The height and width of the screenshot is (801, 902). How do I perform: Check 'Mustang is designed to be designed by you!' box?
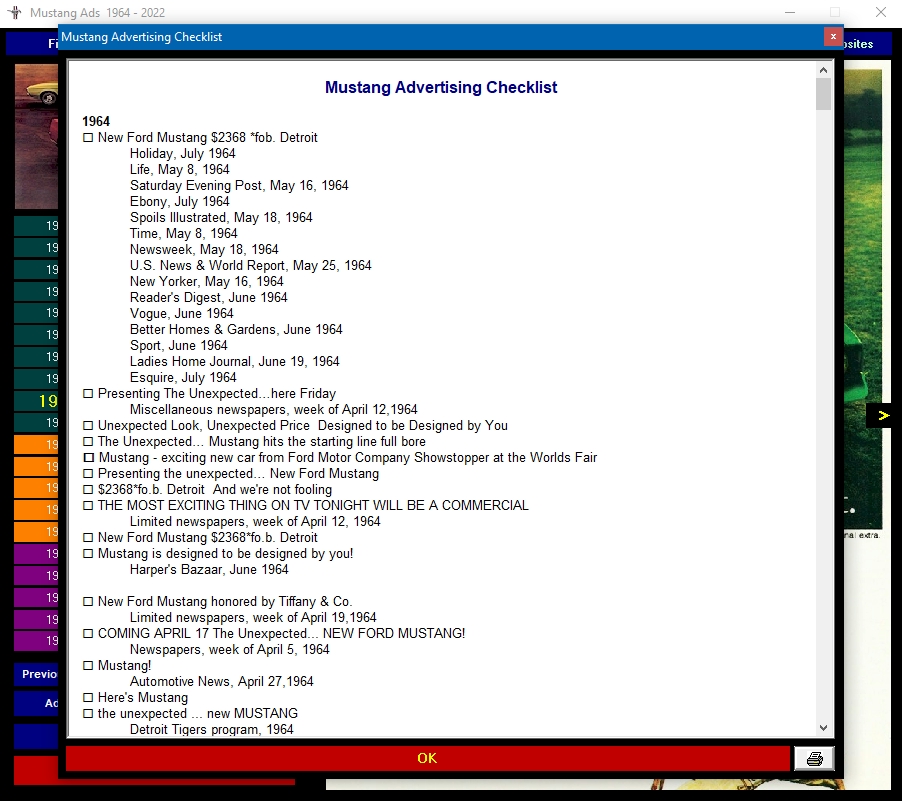pyautogui.click(x=88, y=554)
